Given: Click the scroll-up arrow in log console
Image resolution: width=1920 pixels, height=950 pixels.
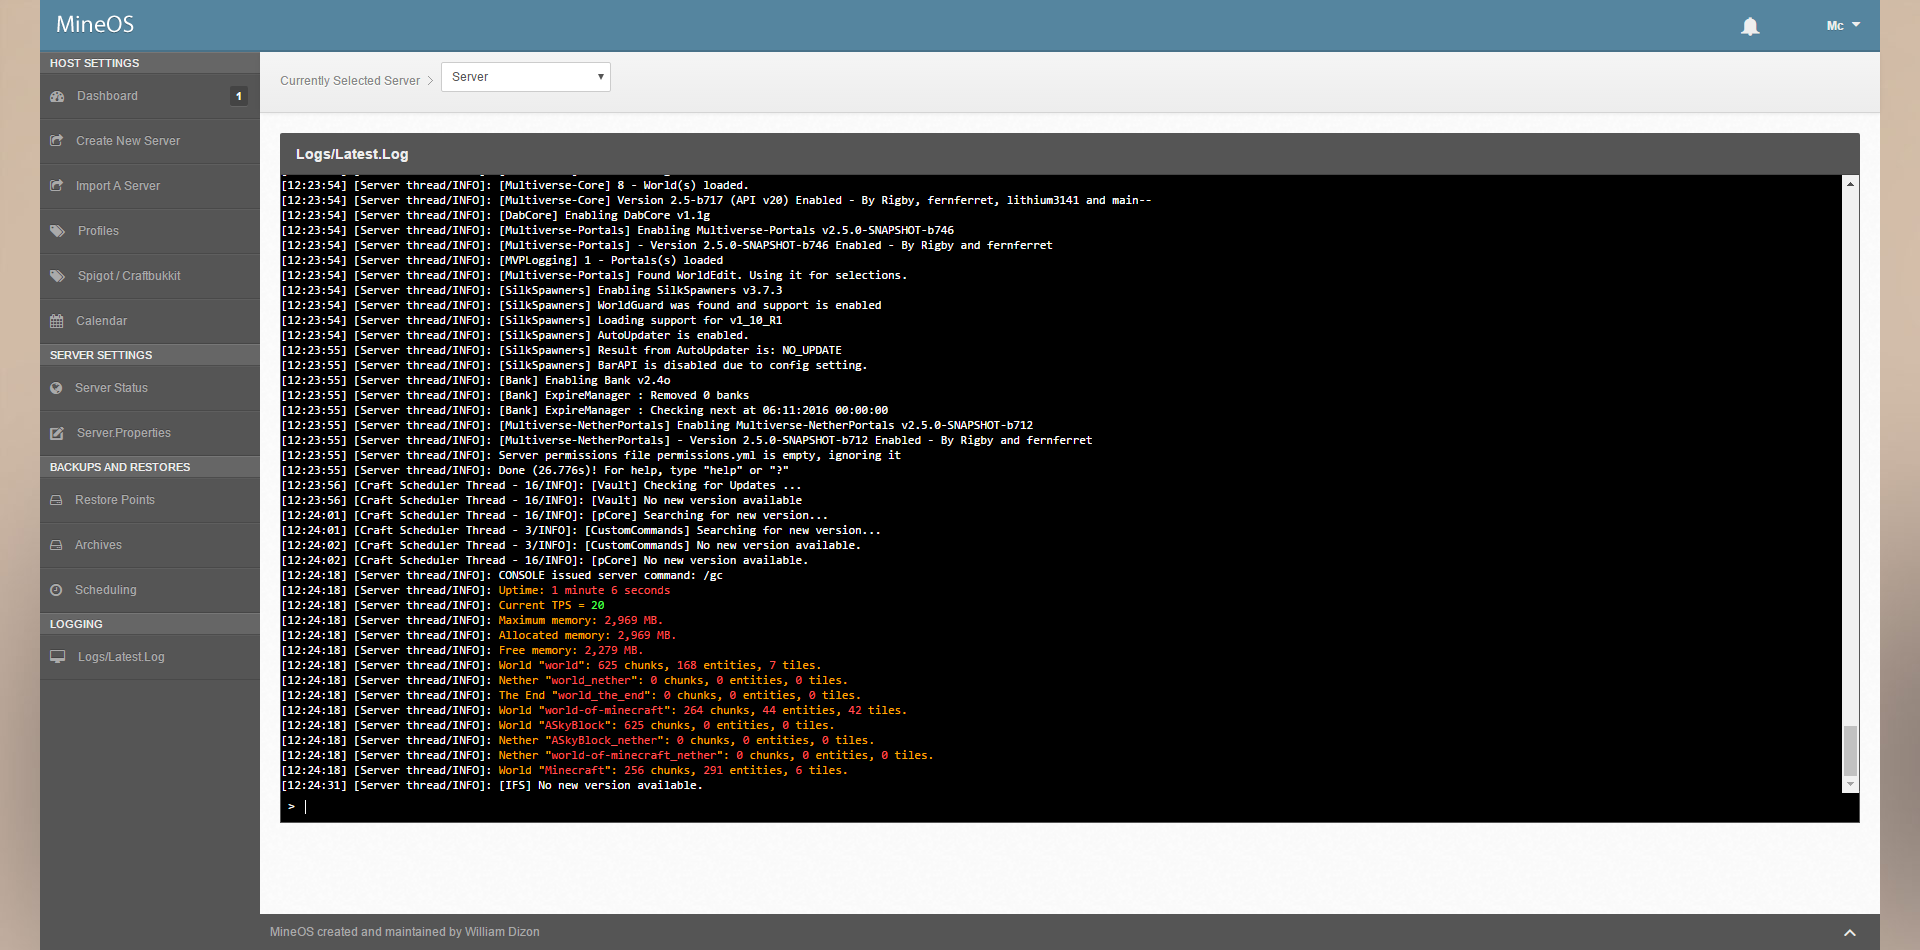Looking at the screenshot, I should [x=1850, y=184].
